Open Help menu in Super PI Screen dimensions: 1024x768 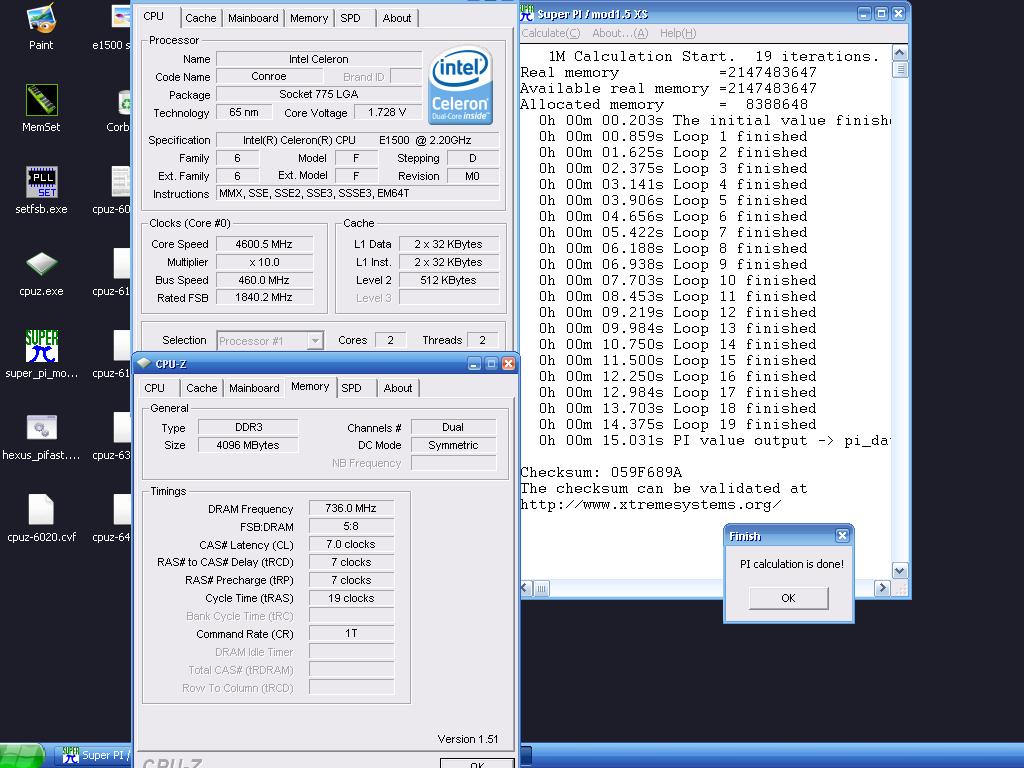click(678, 33)
